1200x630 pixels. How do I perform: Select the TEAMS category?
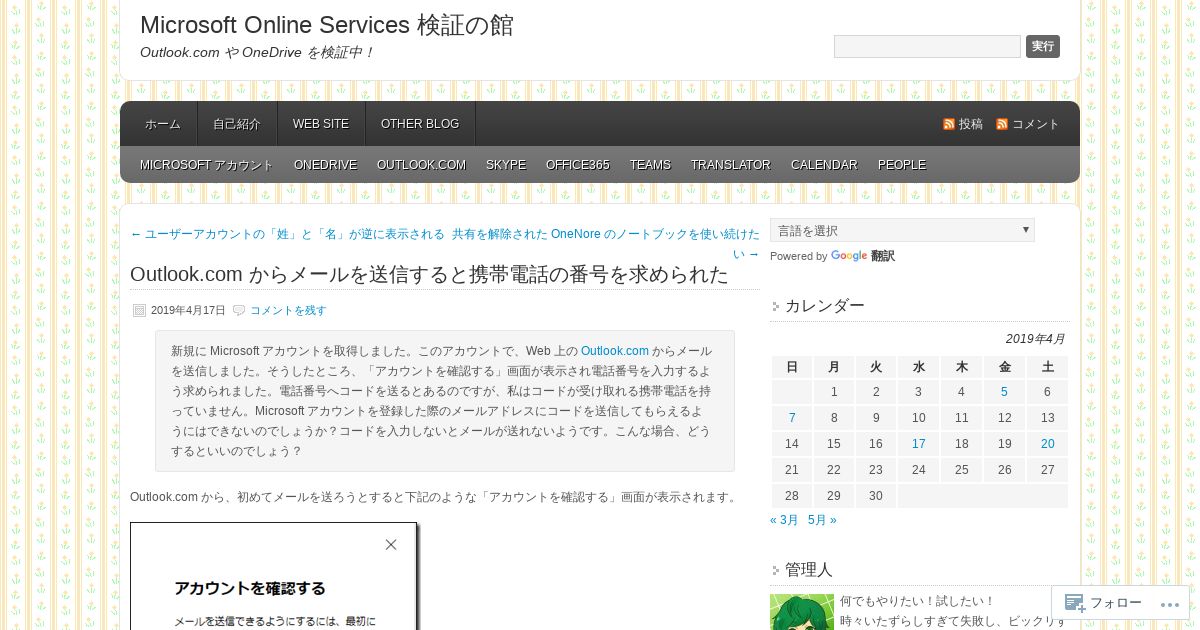(x=650, y=165)
